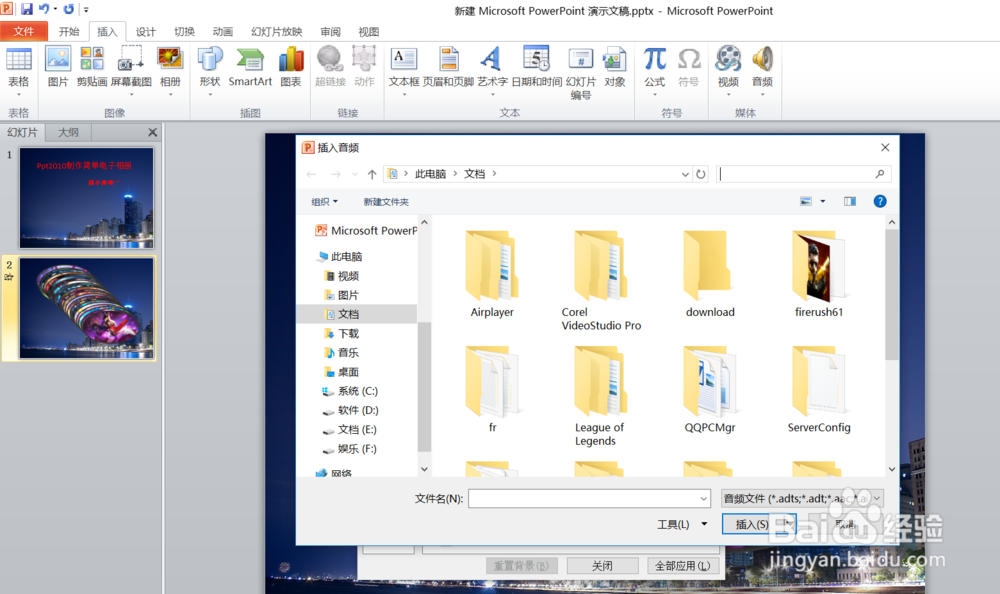Click New Folder (新建文件夹)
The image size is (1000, 594).
click(x=386, y=202)
